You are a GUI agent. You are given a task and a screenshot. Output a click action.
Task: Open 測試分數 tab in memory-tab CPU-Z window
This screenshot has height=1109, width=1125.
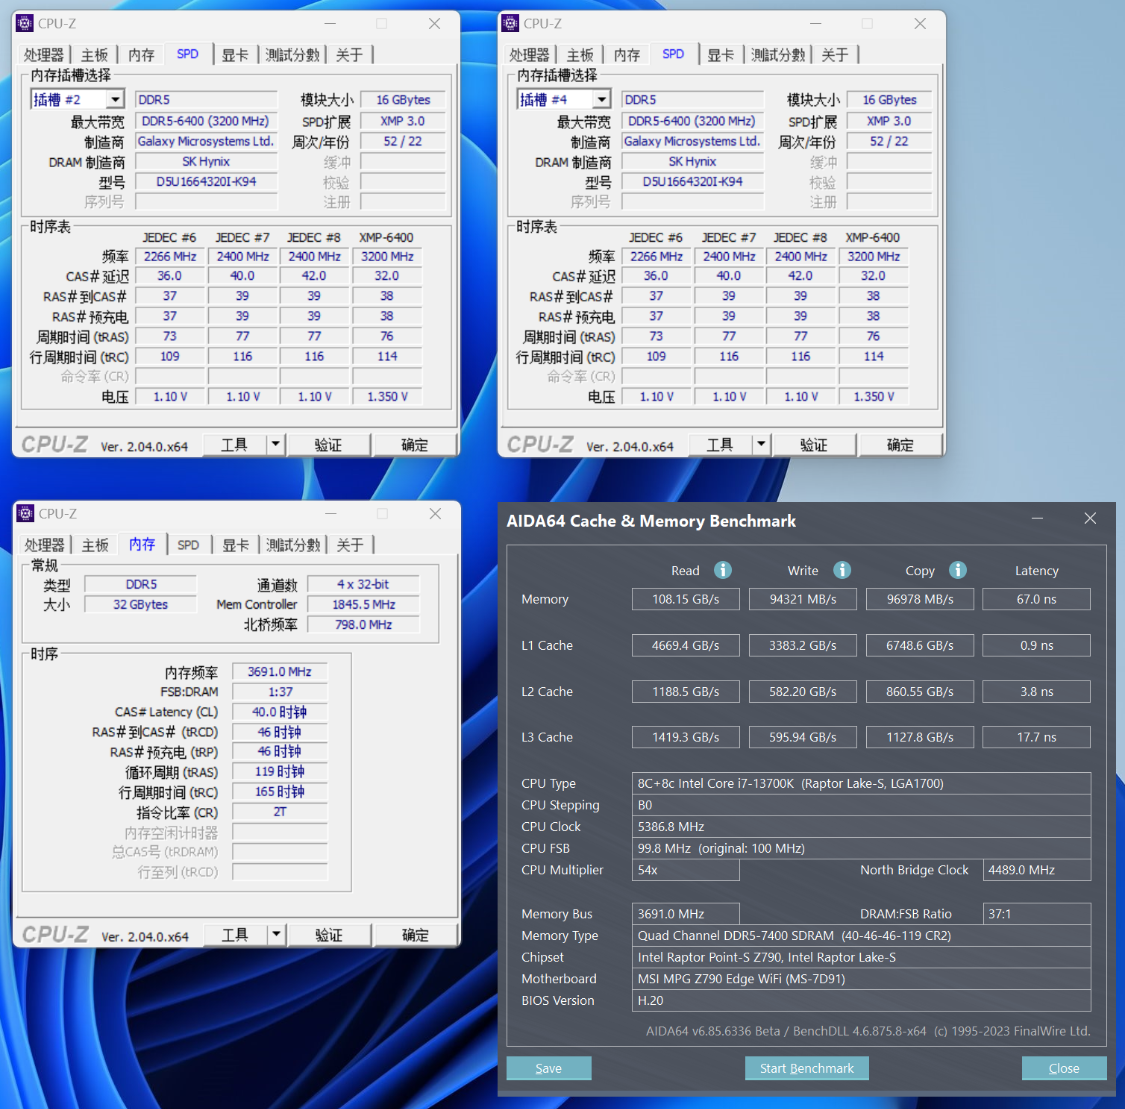293,544
